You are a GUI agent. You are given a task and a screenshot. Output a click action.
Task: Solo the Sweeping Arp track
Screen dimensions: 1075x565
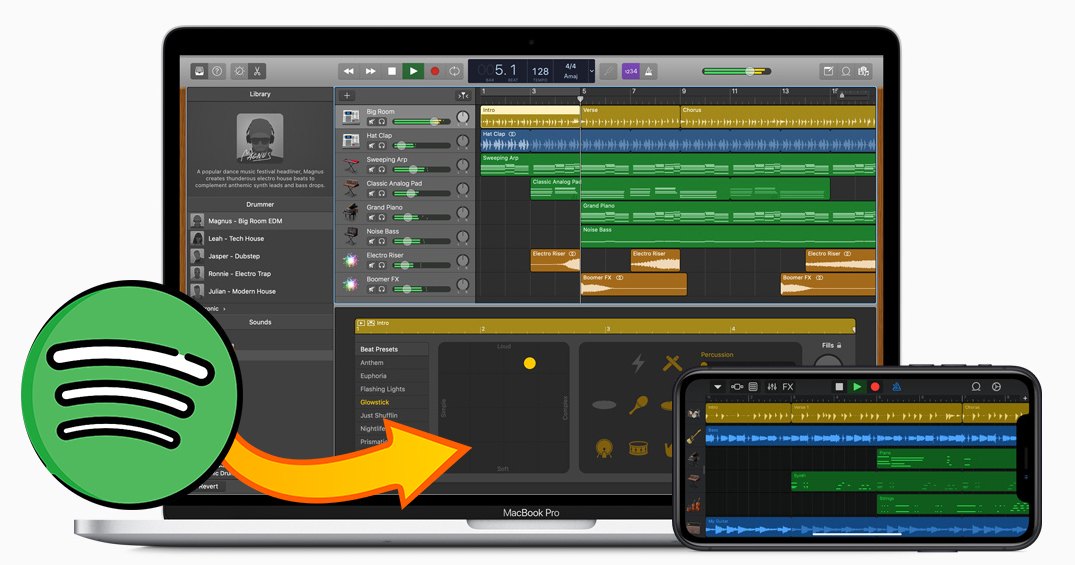click(x=381, y=169)
